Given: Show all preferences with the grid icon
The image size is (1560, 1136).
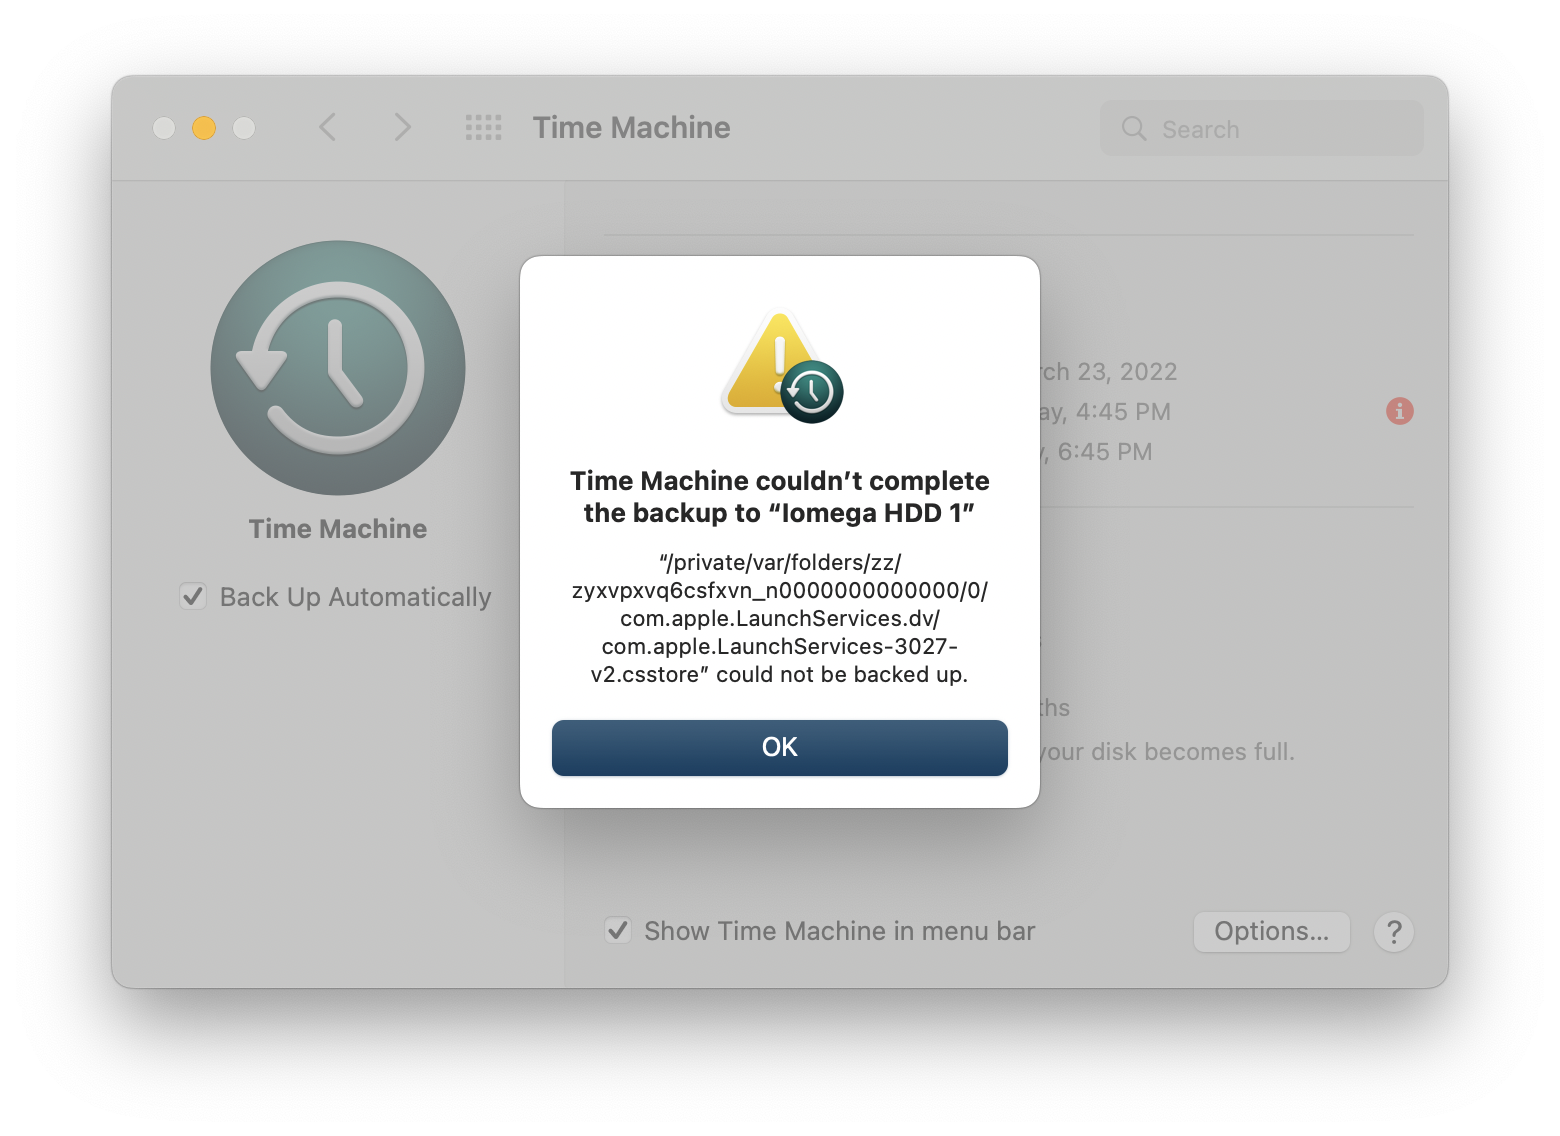Looking at the screenshot, I should (x=484, y=128).
